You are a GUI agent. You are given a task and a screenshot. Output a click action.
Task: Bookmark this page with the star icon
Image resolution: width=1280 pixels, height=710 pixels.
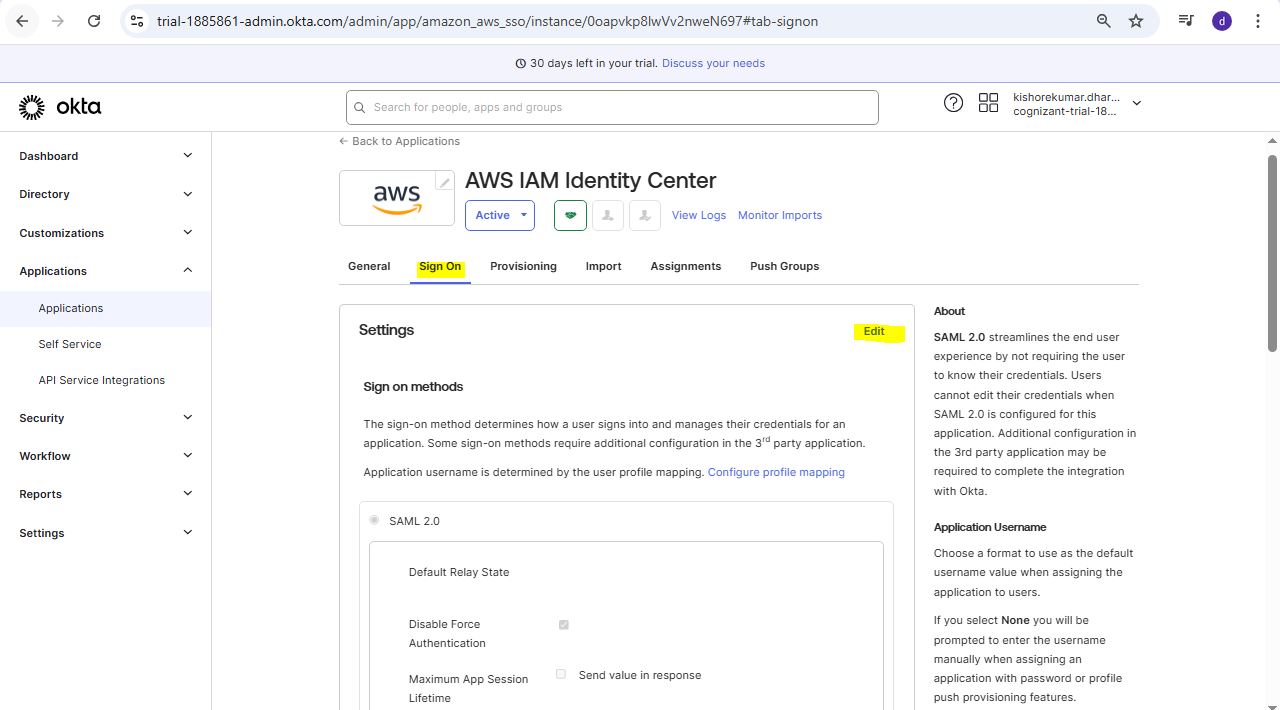[1136, 21]
